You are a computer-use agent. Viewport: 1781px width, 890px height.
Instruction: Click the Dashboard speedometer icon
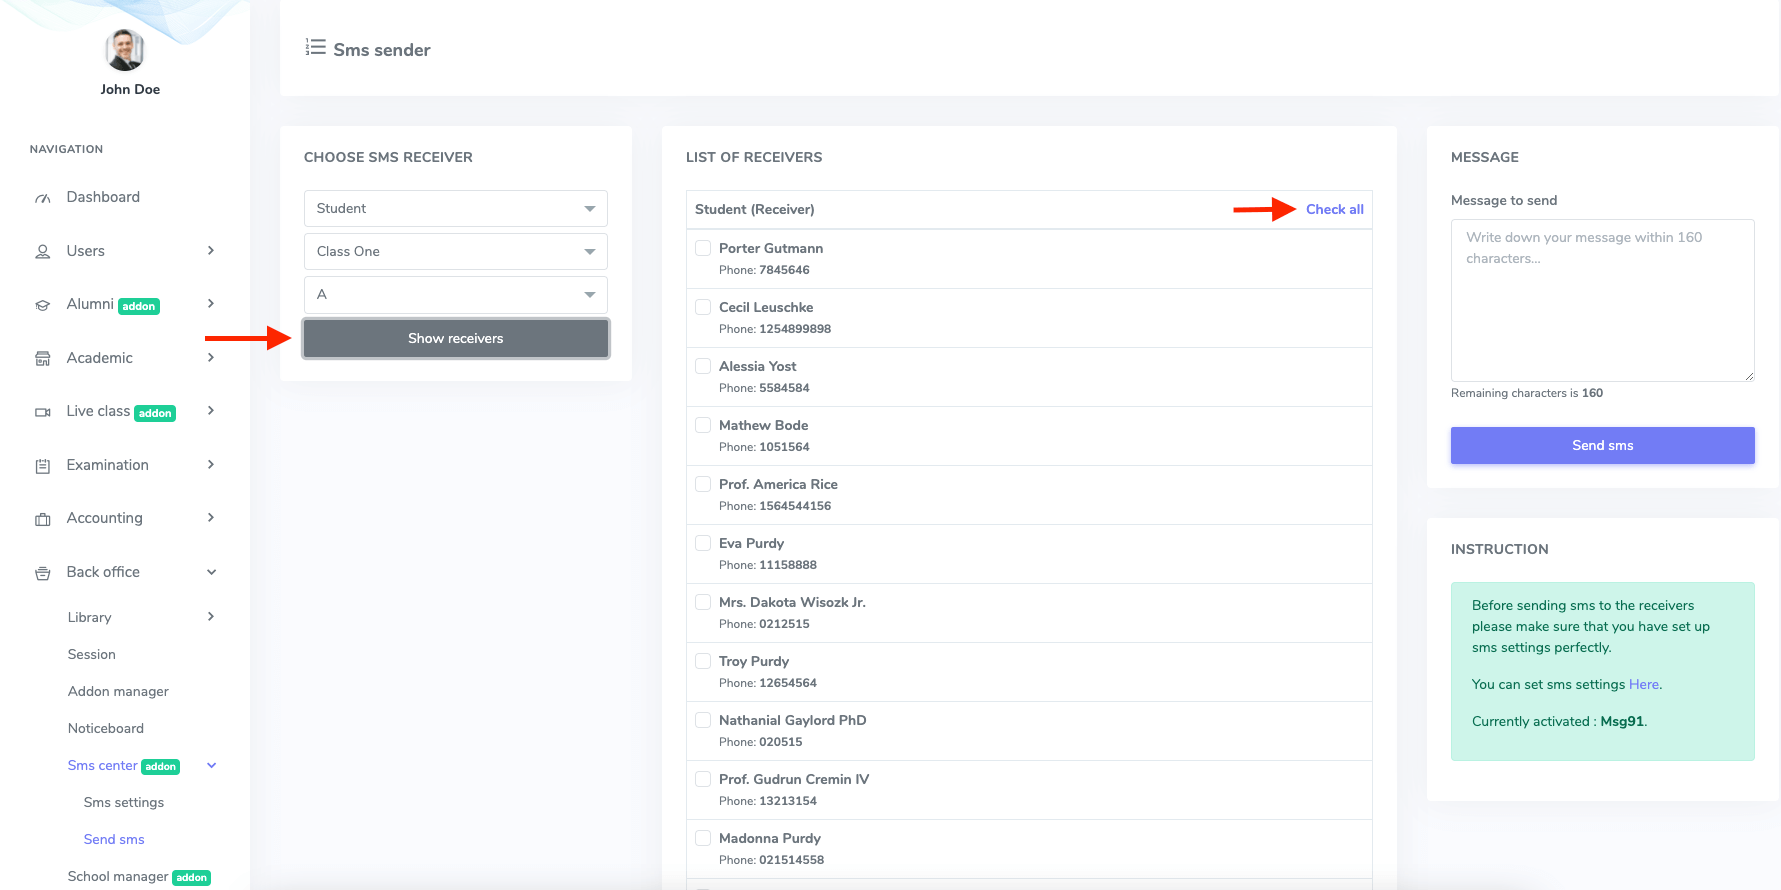pyautogui.click(x=43, y=198)
